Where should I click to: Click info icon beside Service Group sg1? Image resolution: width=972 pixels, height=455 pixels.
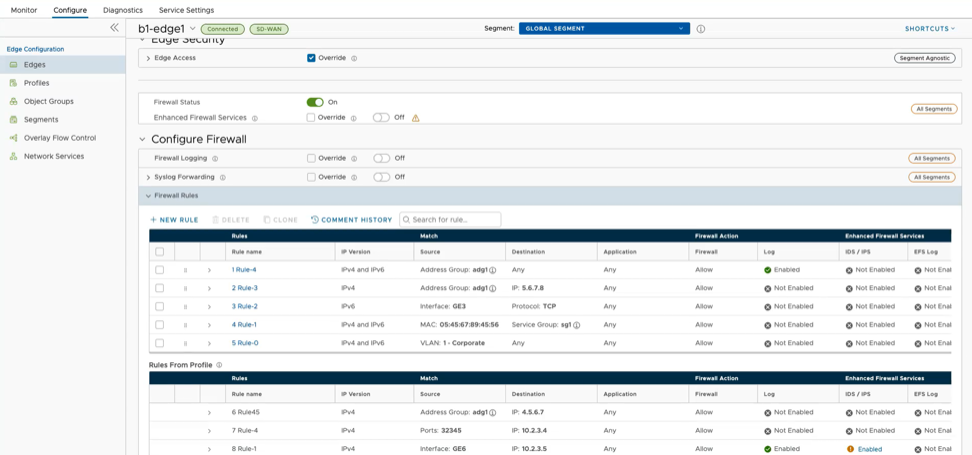tap(577, 325)
